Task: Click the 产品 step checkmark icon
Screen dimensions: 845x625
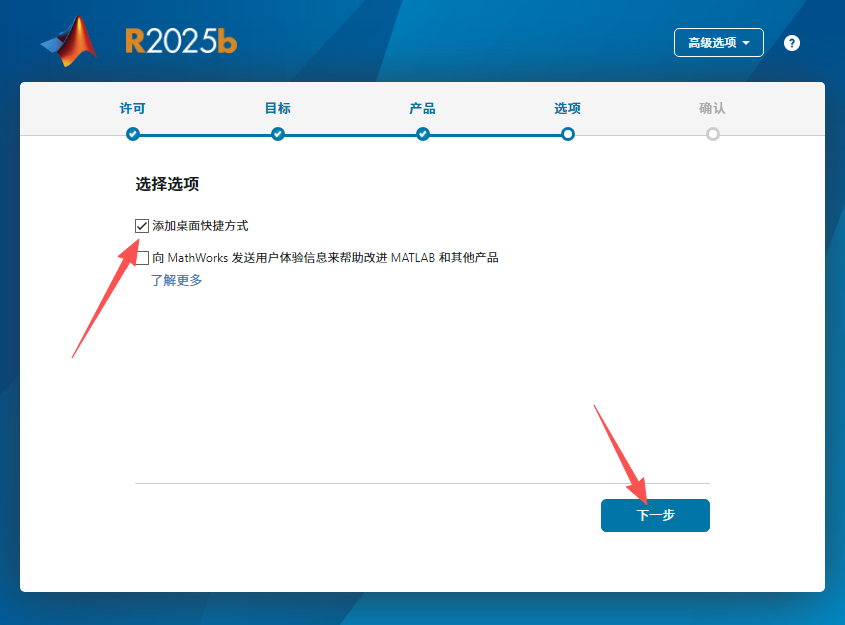Action: click(423, 133)
